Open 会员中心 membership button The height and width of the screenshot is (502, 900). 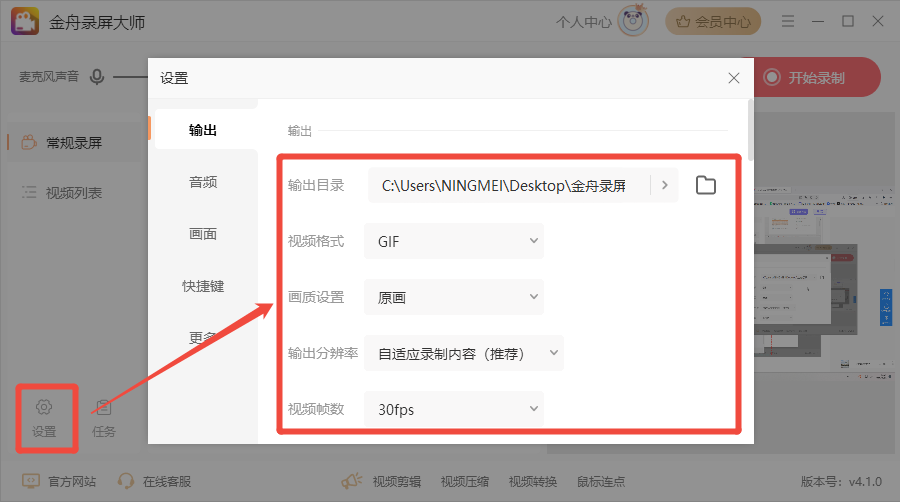coord(713,22)
